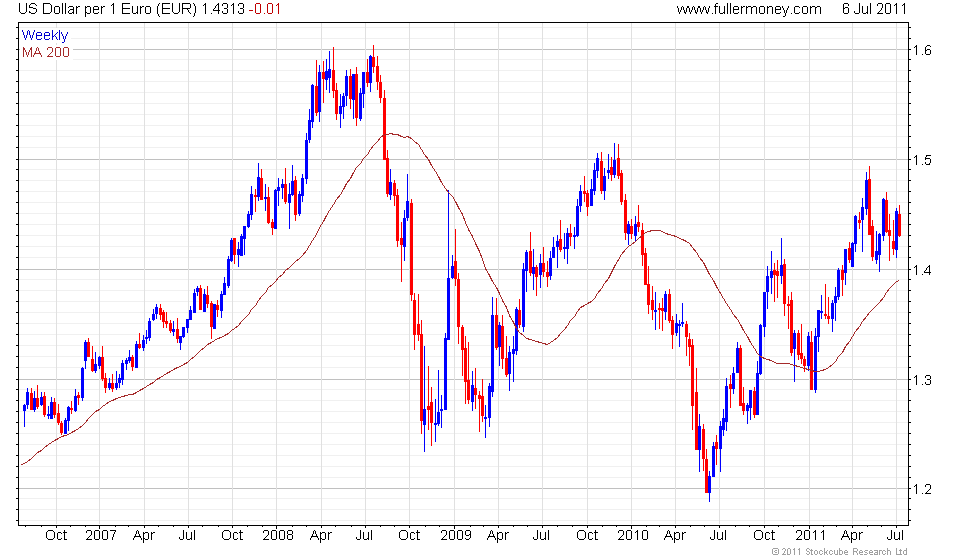Image resolution: width=960 pixels, height=560 pixels.
Task: Click the 'Apr' label just after 2009
Action: coord(498,536)
